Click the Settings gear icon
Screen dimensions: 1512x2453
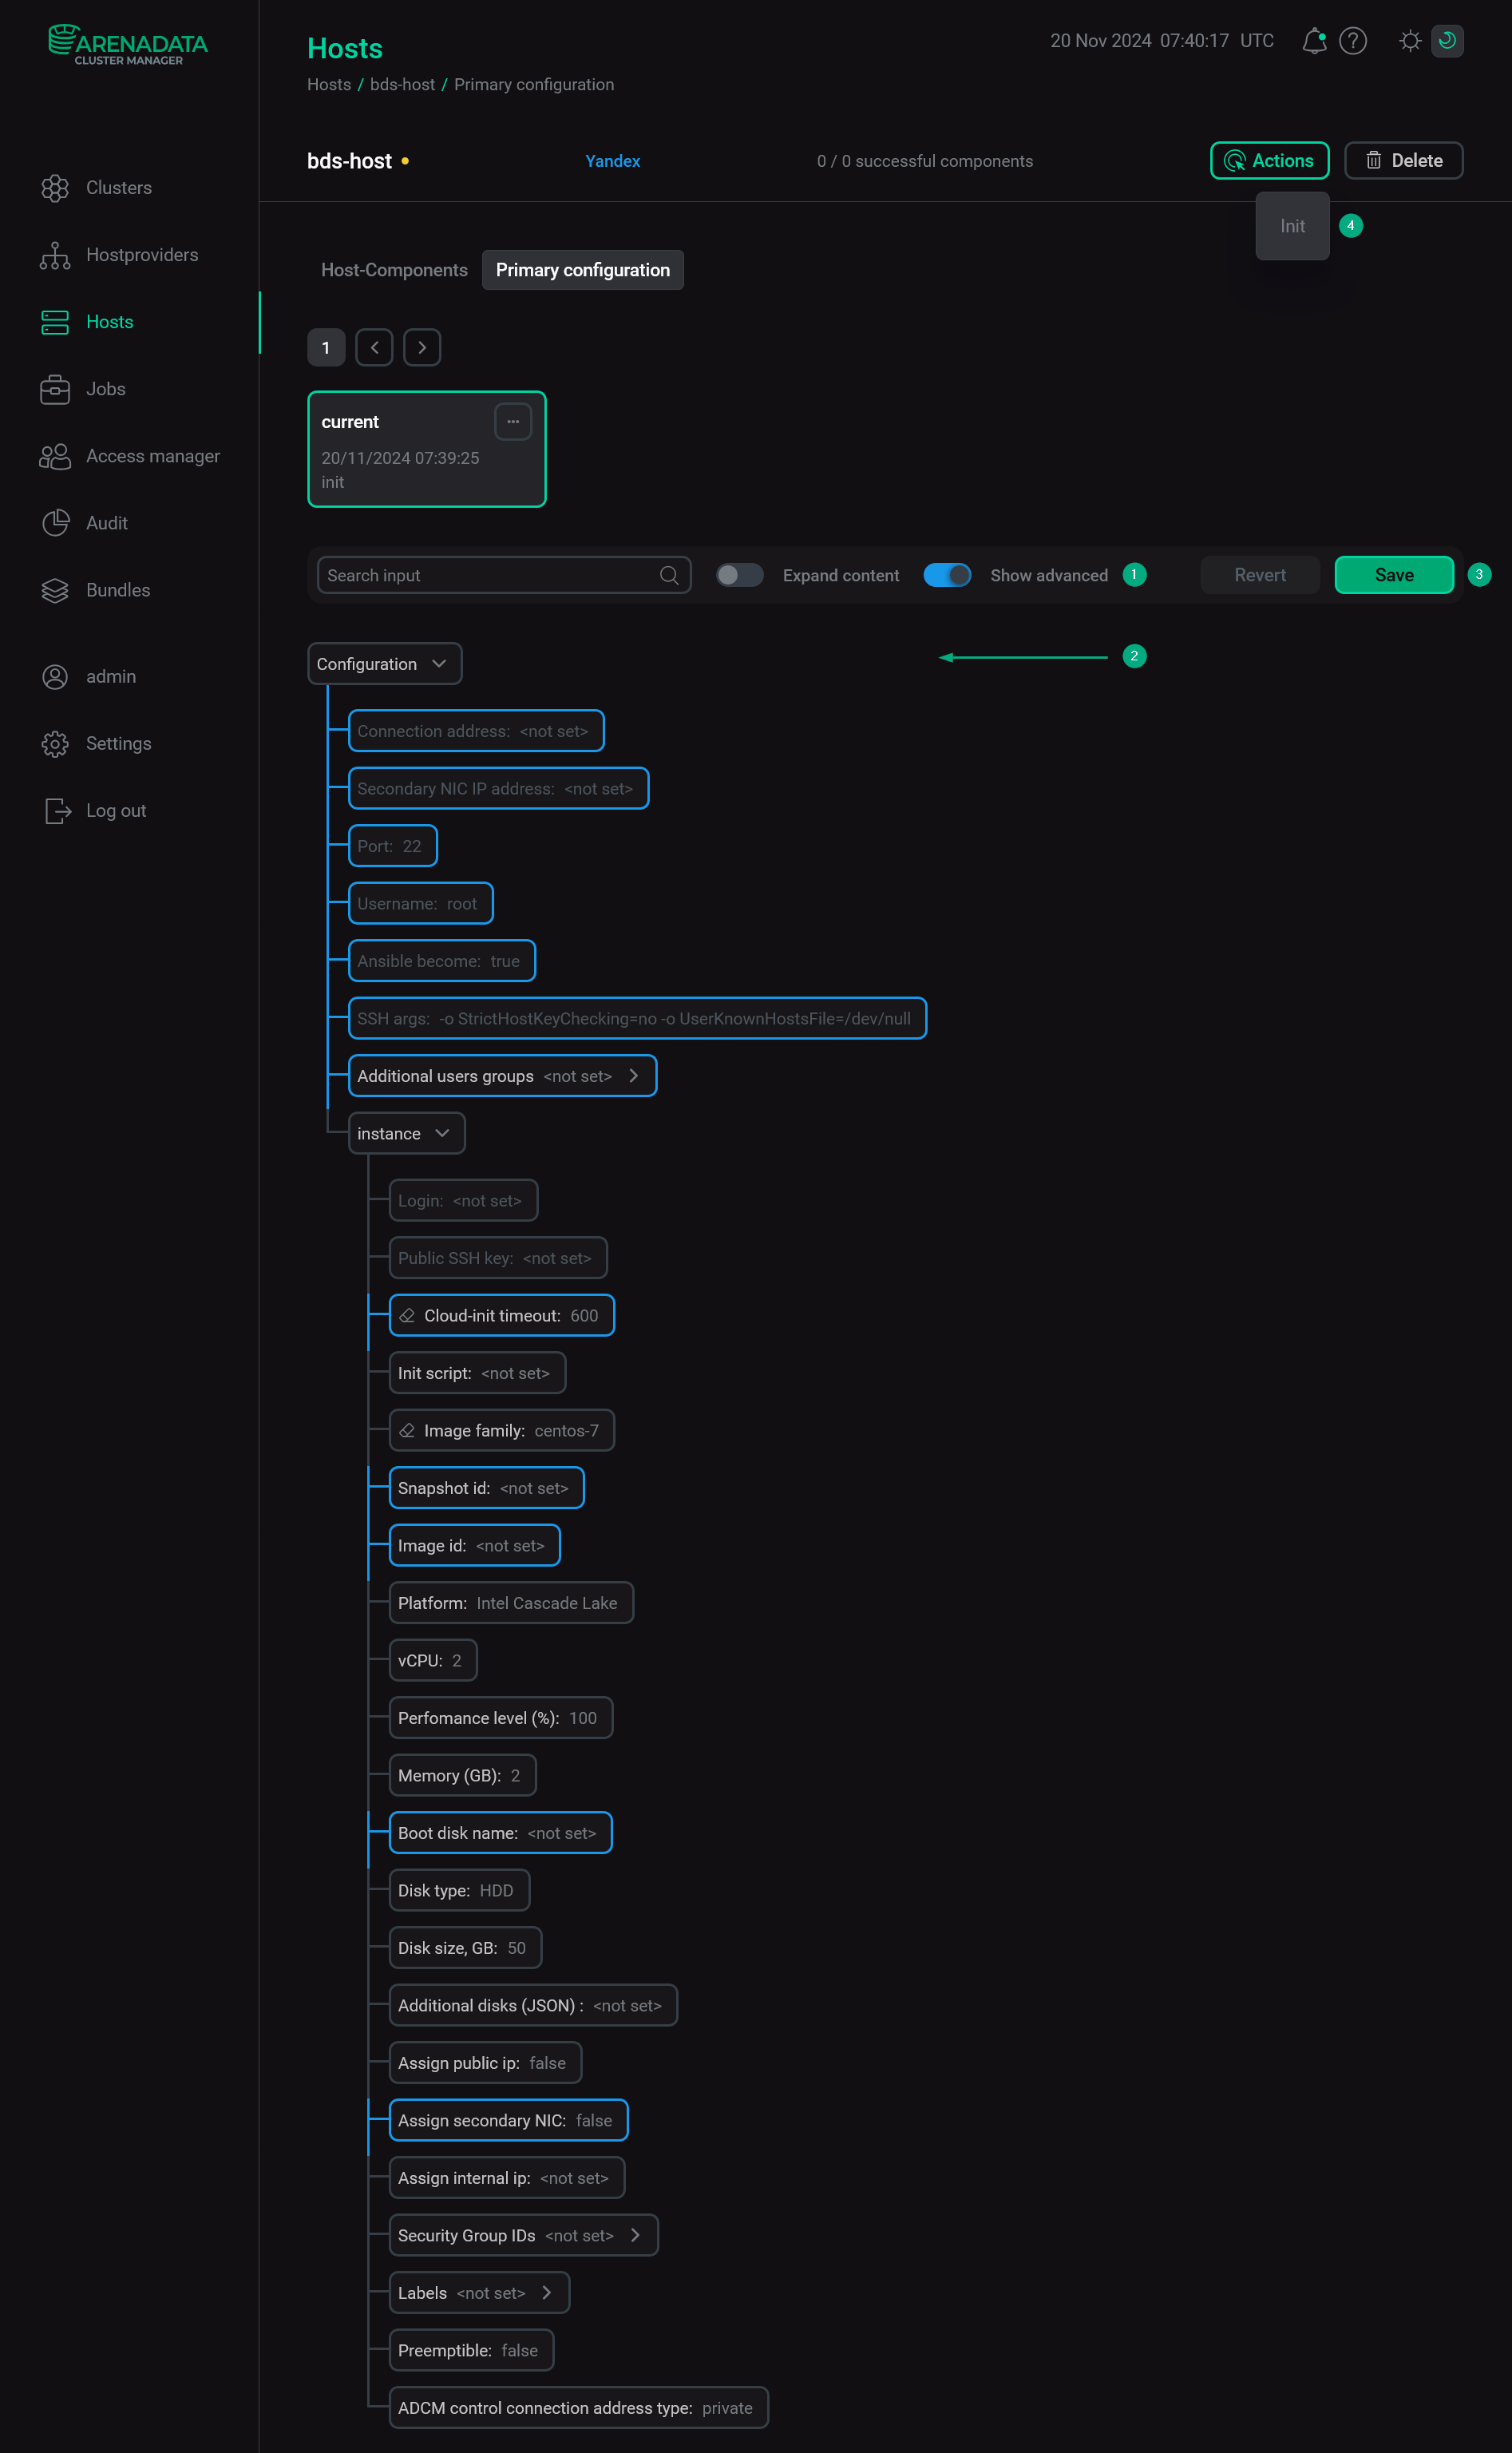click(x=55, y=744)
